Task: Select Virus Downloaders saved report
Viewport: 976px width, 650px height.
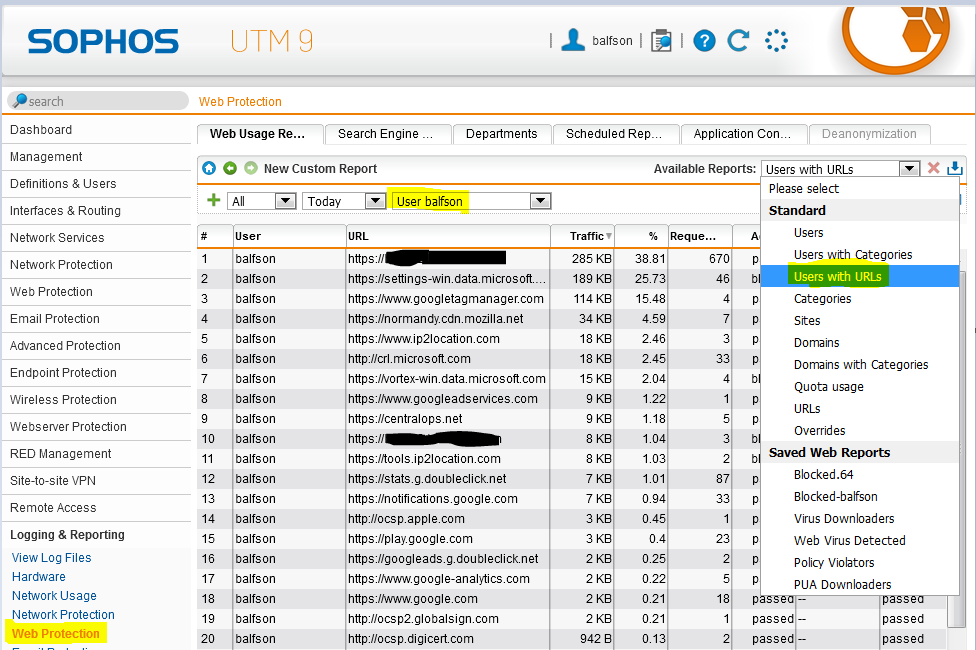Action: click(860, 519)
